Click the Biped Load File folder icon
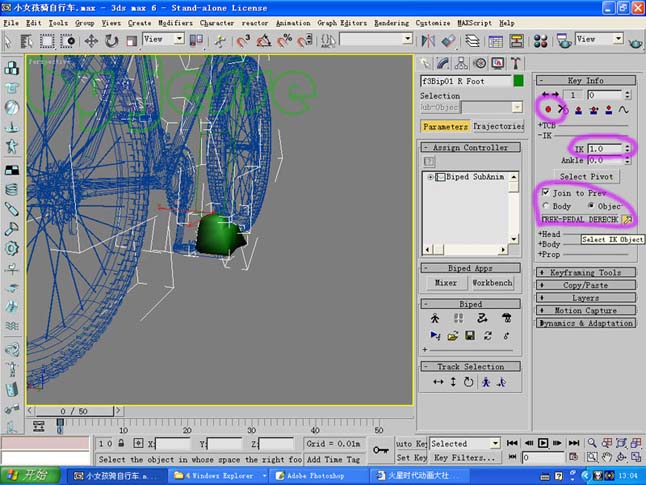The image size is (646, 485). [452, 336]
